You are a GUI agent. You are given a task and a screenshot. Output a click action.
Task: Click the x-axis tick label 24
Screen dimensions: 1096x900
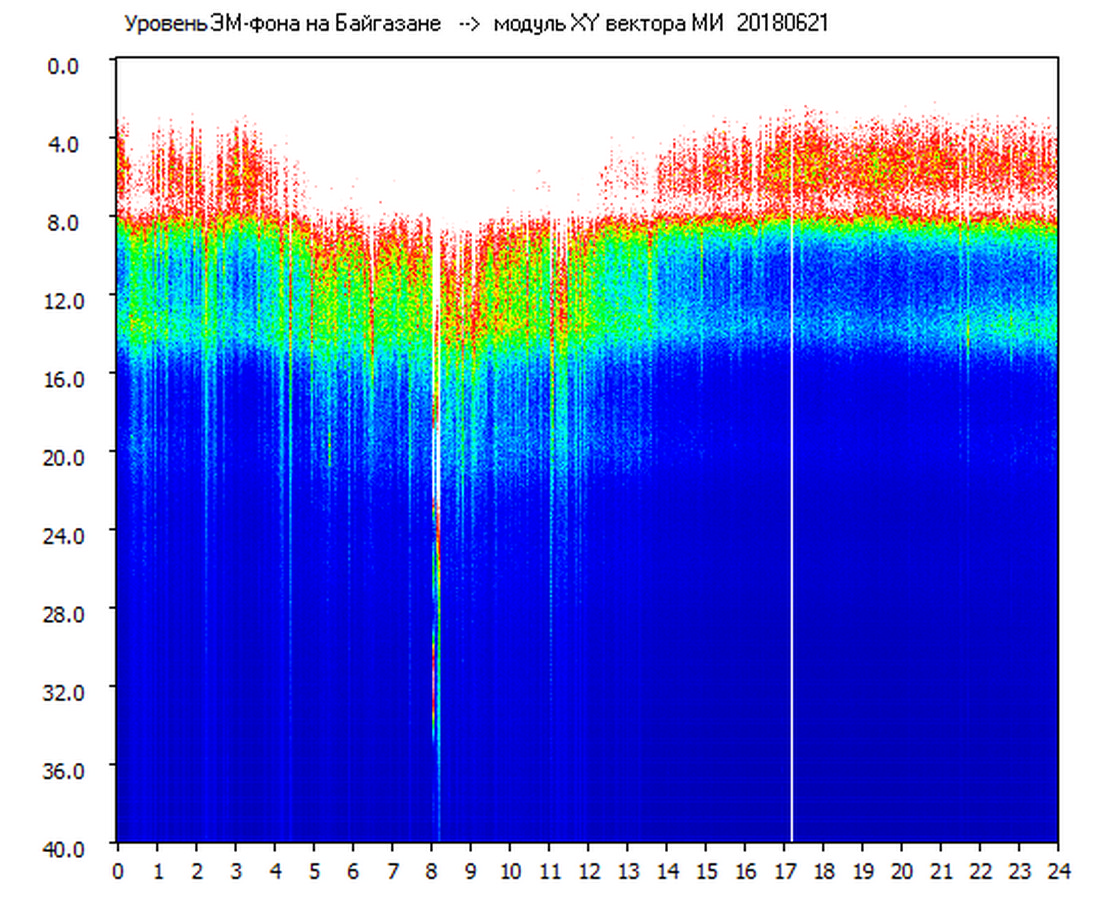tap(1058, 870)
